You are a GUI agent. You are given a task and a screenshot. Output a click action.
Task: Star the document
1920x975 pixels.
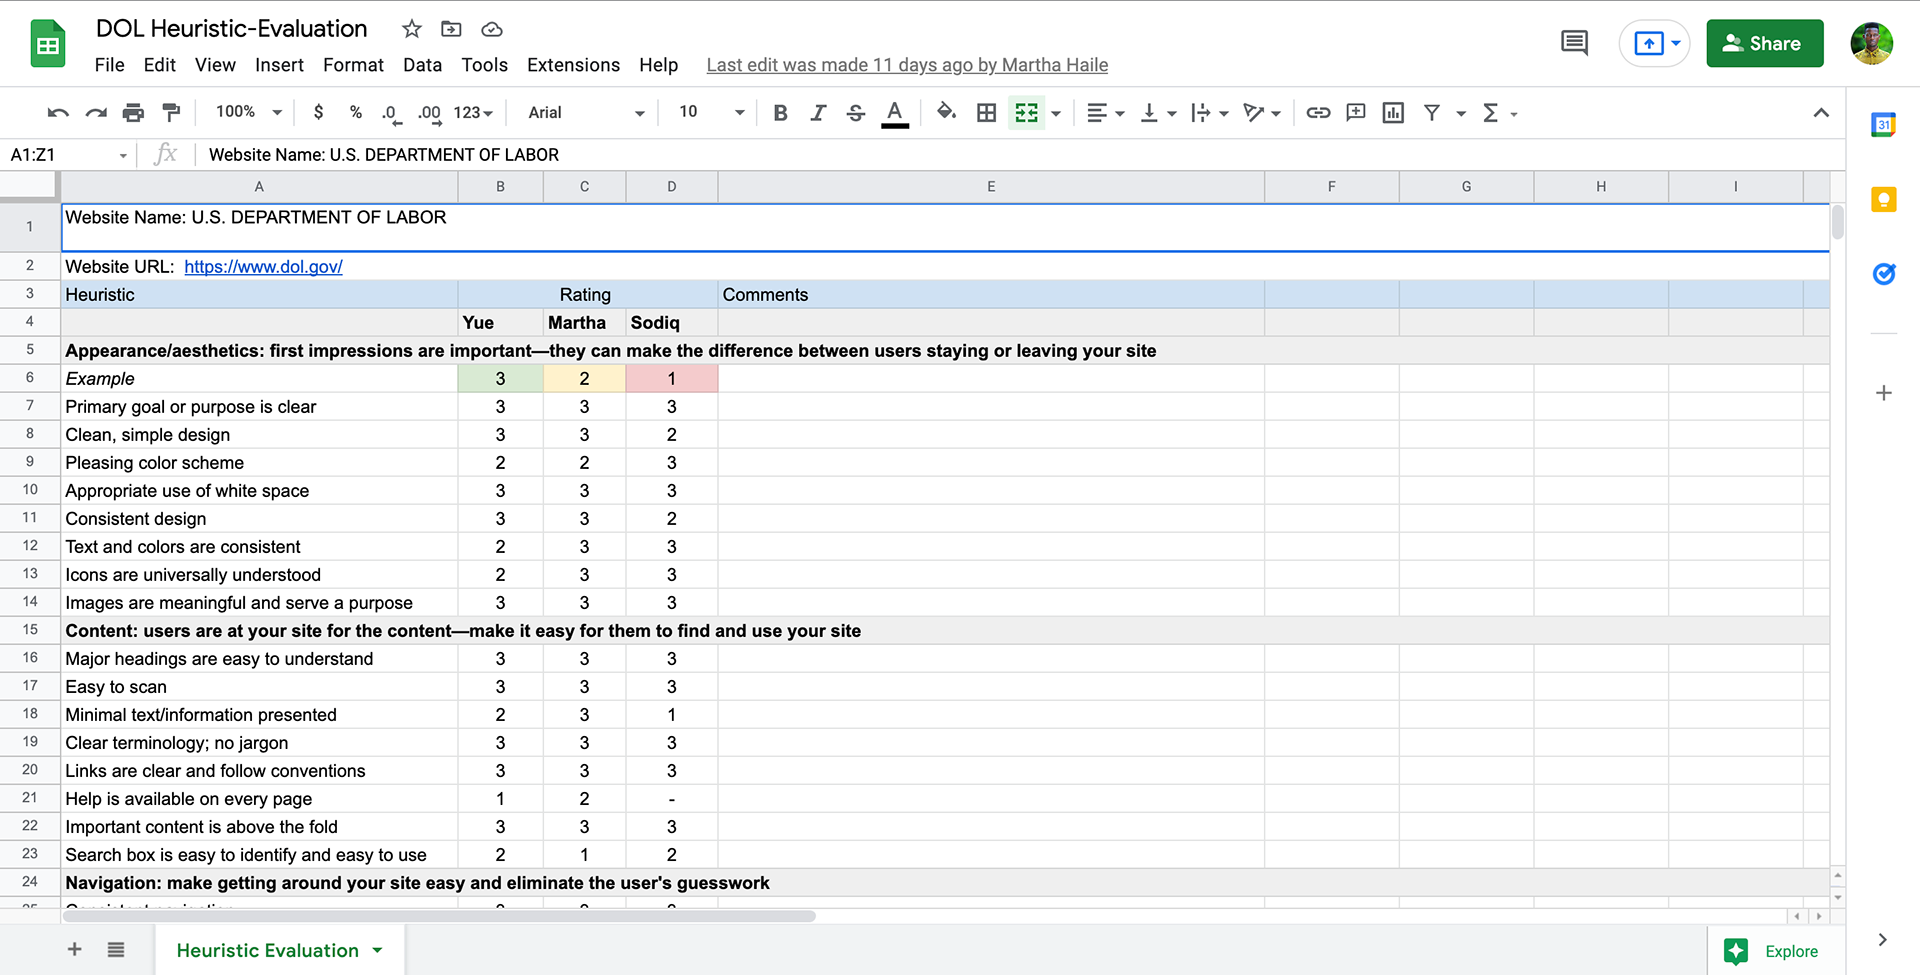[411, 29]
